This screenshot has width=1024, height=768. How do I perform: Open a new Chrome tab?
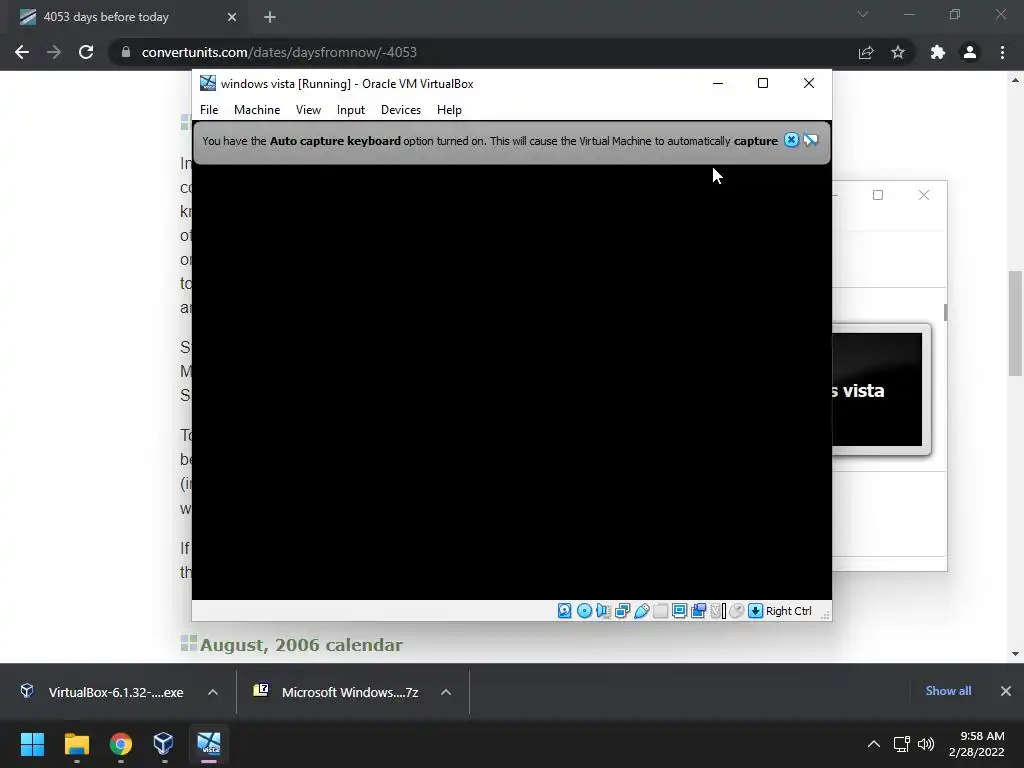point(270,17)
